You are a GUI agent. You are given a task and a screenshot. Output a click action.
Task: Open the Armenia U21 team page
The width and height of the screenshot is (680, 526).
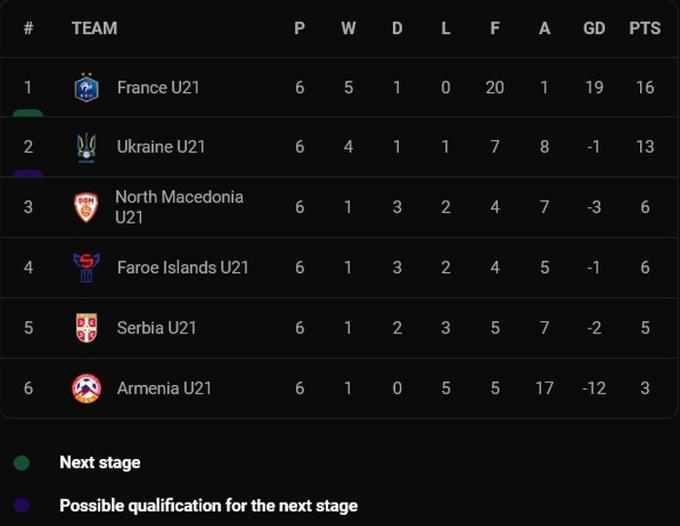pyautogui.click(x=164, y=388)
